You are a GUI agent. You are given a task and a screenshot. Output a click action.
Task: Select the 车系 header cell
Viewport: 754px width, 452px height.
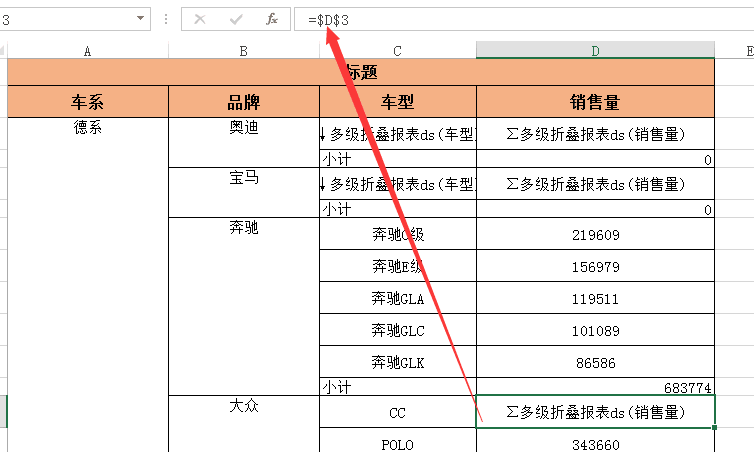(x=88, y=102)
